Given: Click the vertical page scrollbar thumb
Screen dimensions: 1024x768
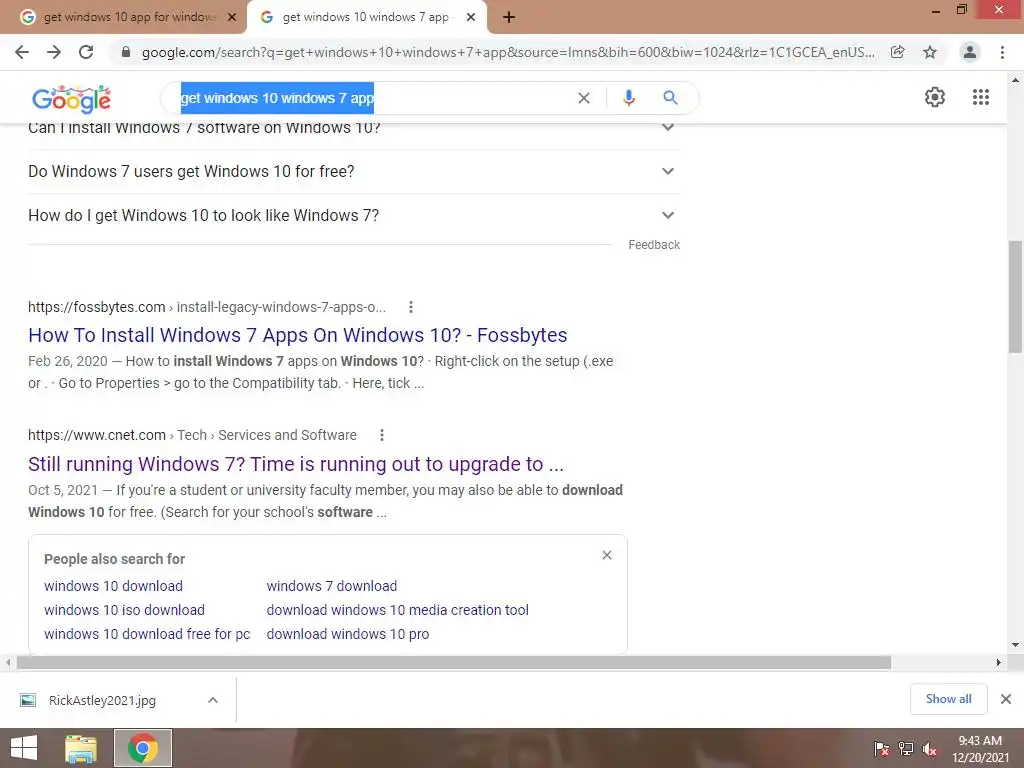Looking at the screenshot, I should coord(1015,296).
